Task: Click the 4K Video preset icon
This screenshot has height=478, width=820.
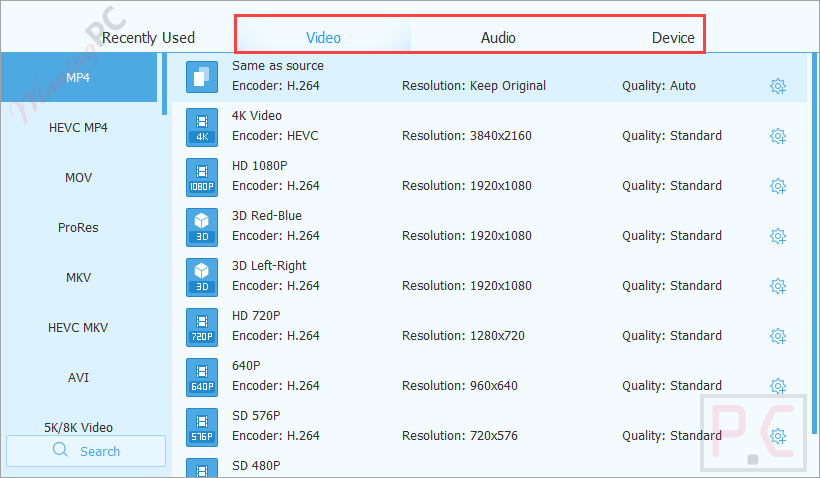Action: [x=202, y=127]
